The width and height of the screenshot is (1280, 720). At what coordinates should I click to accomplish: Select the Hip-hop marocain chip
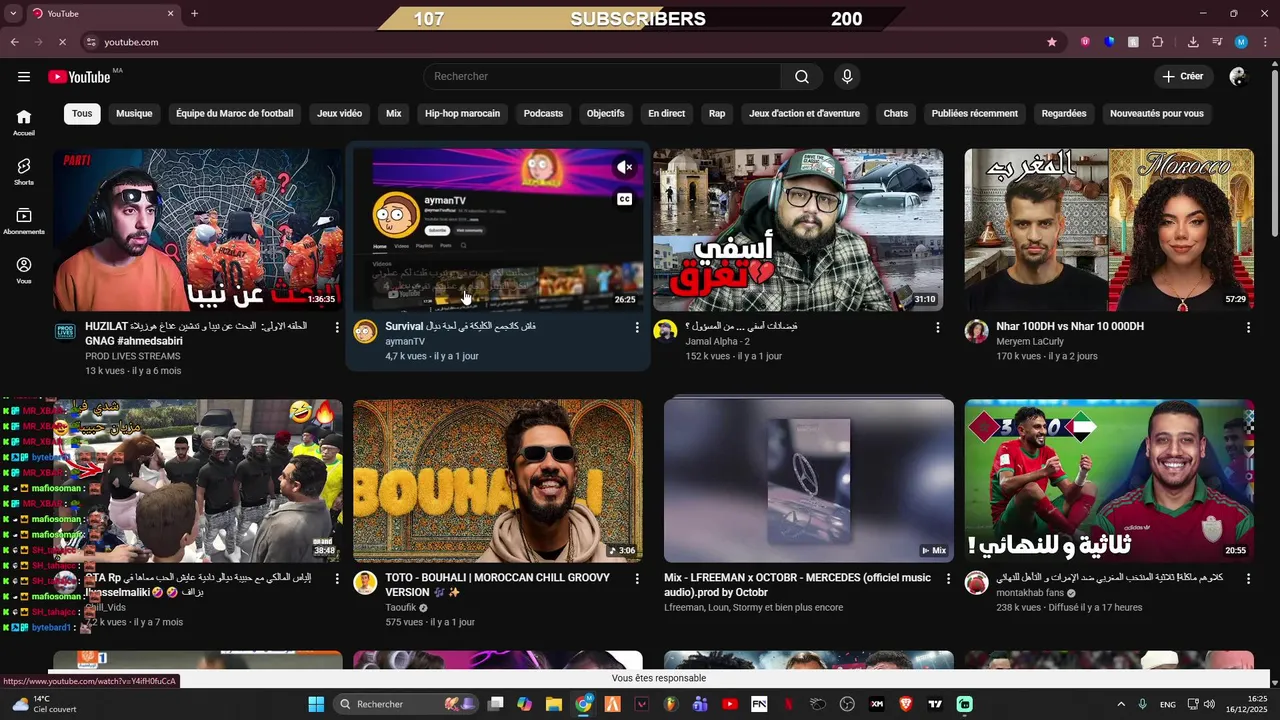[462, 113]
